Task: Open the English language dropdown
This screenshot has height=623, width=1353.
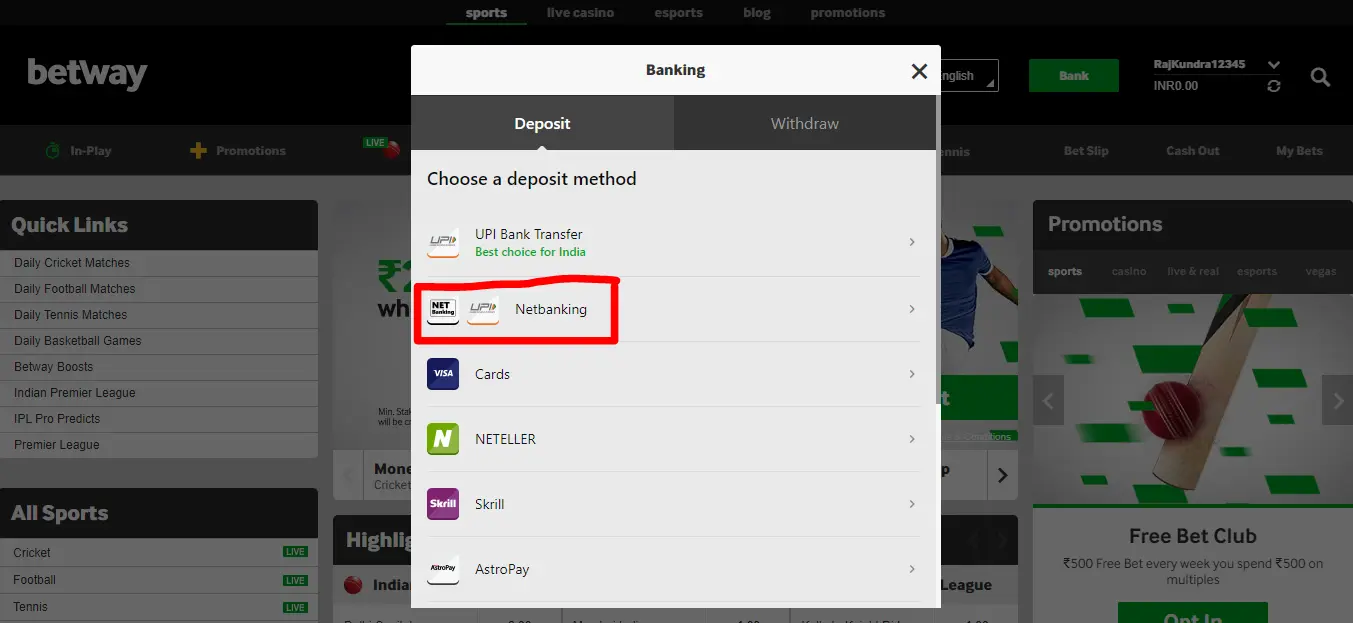Action: coord(968,76)
